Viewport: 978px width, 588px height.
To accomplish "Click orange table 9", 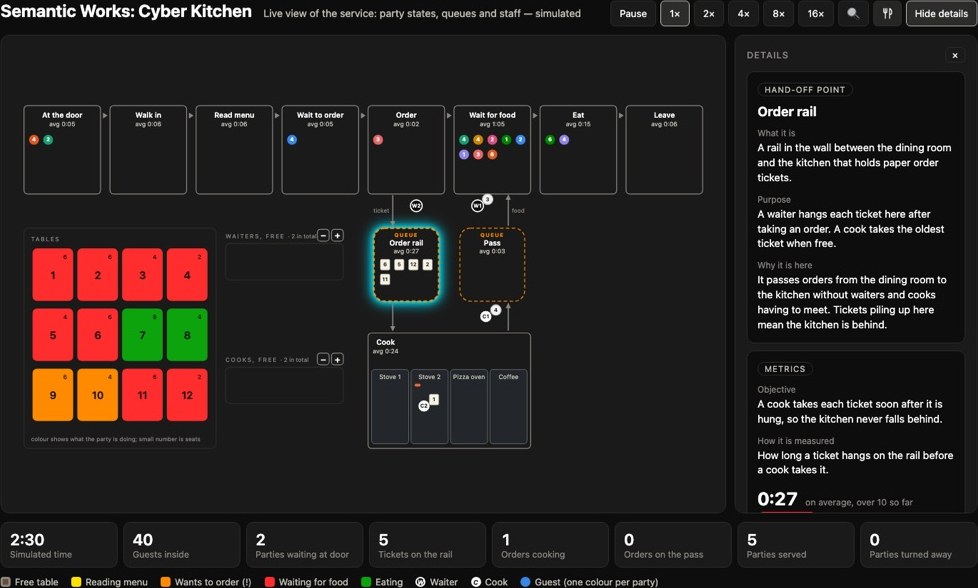I will point(53,395).
